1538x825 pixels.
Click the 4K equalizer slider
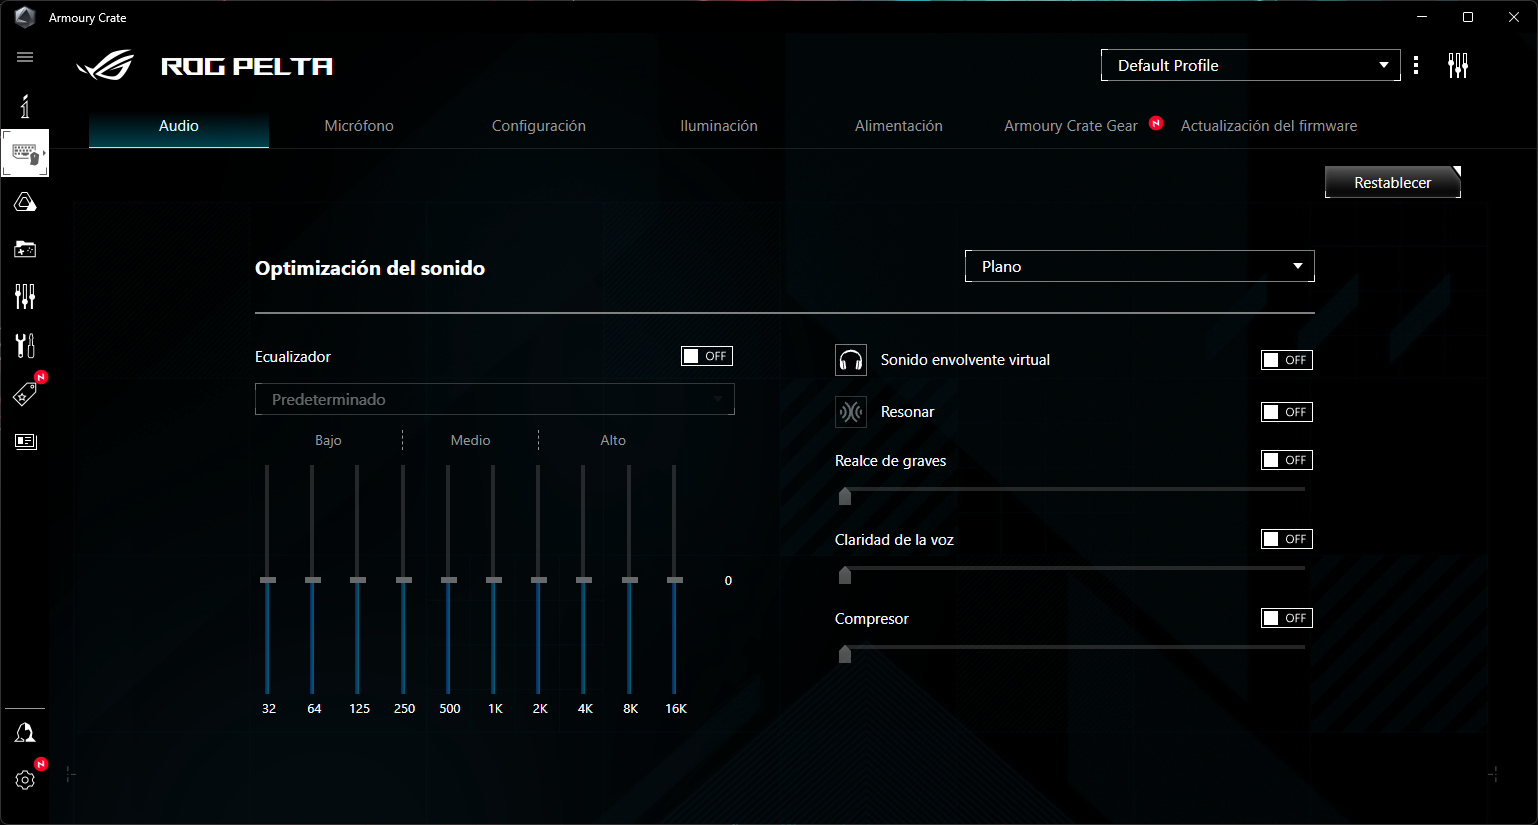coord(584,580)
